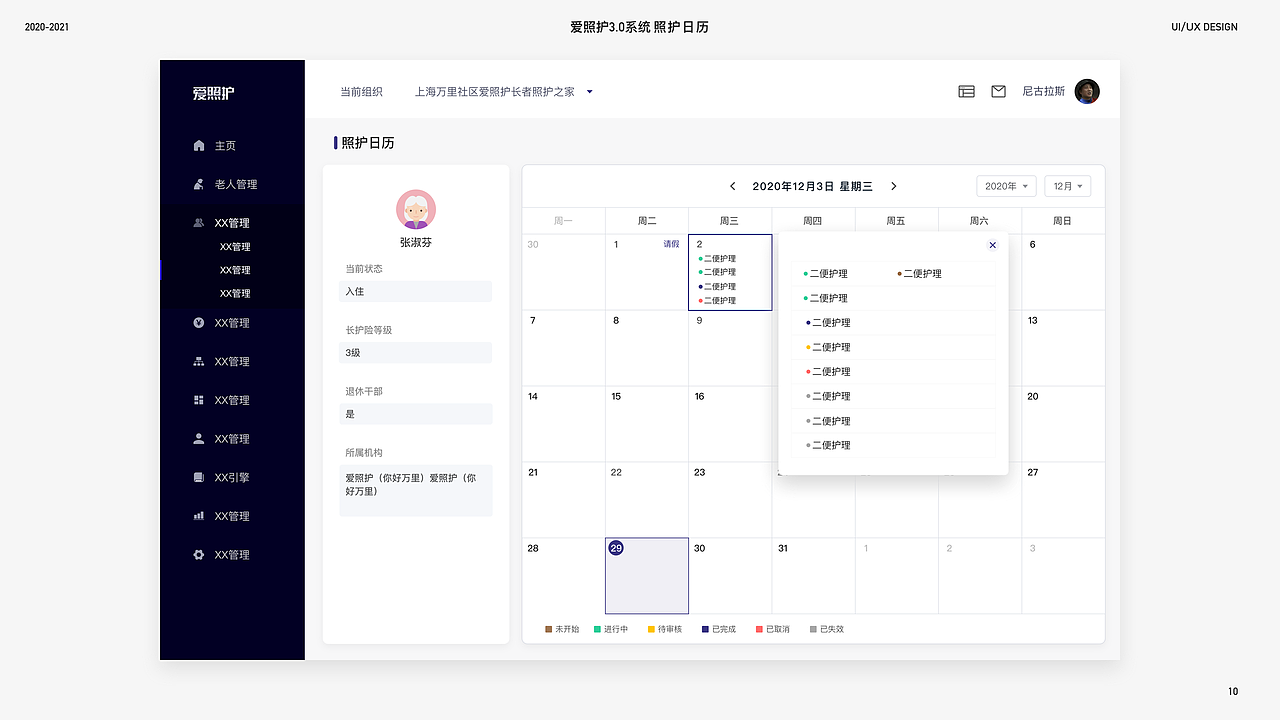1280x720 pixels.
Task: Select the second XX管理 sub-menu item, marked active
Action: click(235, 270)
